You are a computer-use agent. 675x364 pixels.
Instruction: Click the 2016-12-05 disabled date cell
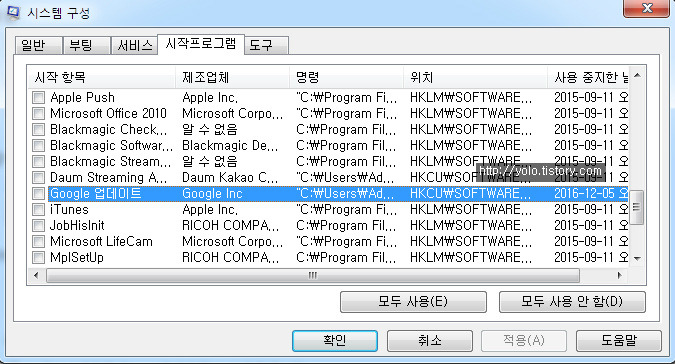591,194
